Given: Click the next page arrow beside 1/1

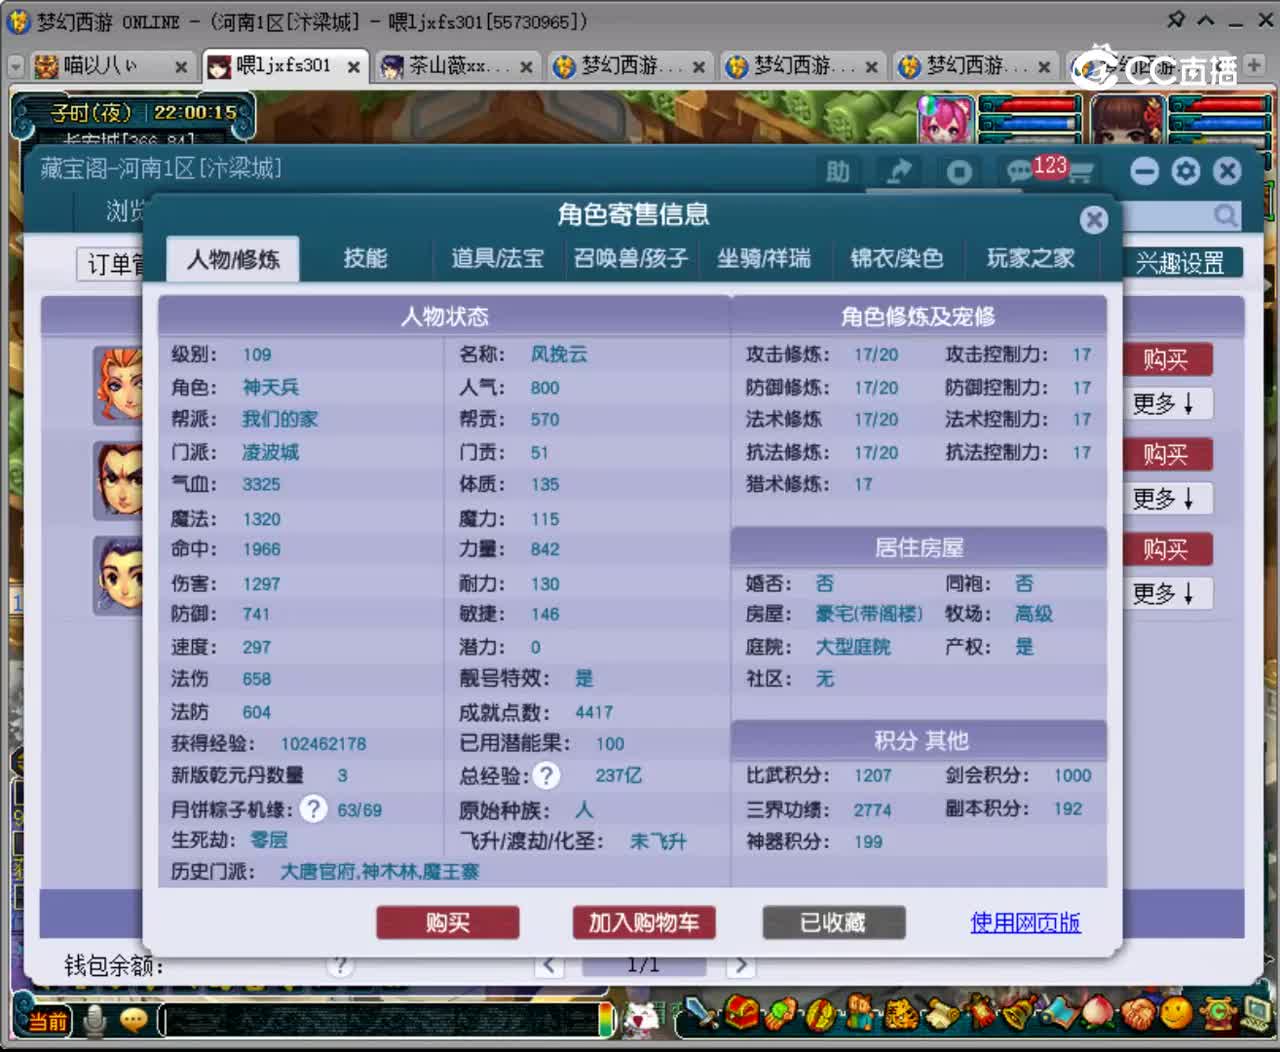Looking at the screenshot, I should [740, 963].
